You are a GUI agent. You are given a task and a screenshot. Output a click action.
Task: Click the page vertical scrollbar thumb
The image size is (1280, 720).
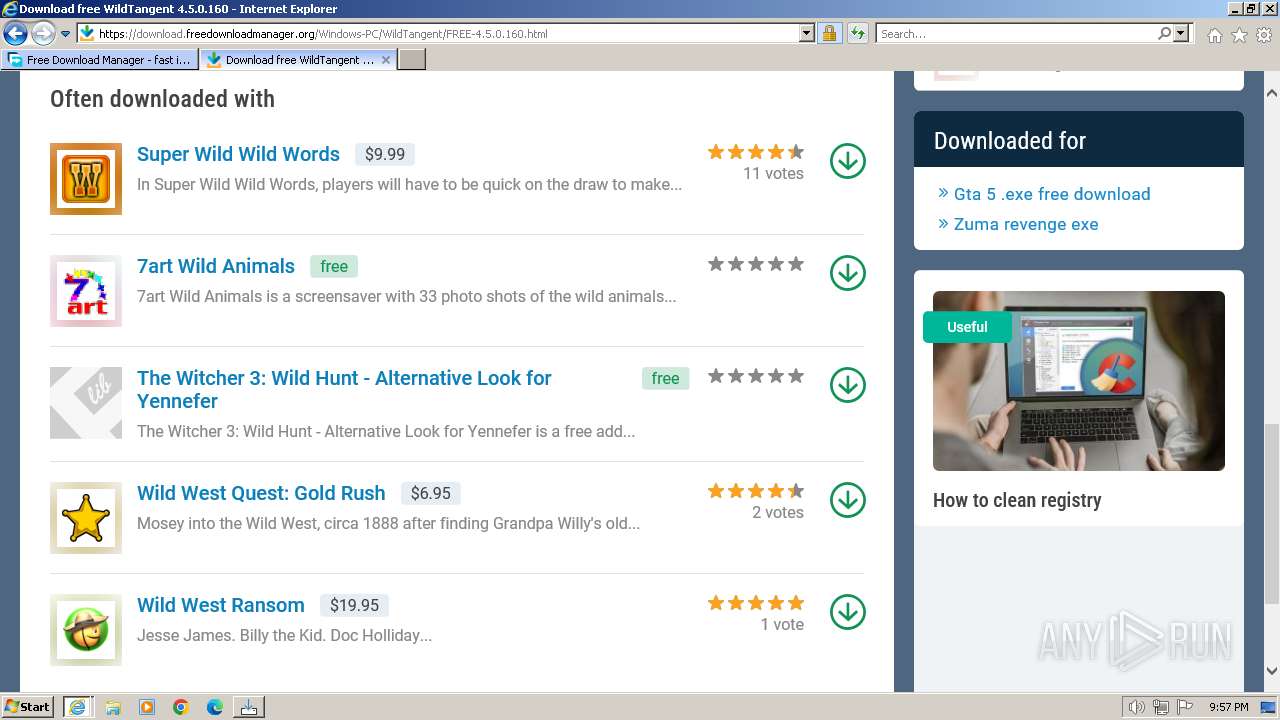[1272, 513]
